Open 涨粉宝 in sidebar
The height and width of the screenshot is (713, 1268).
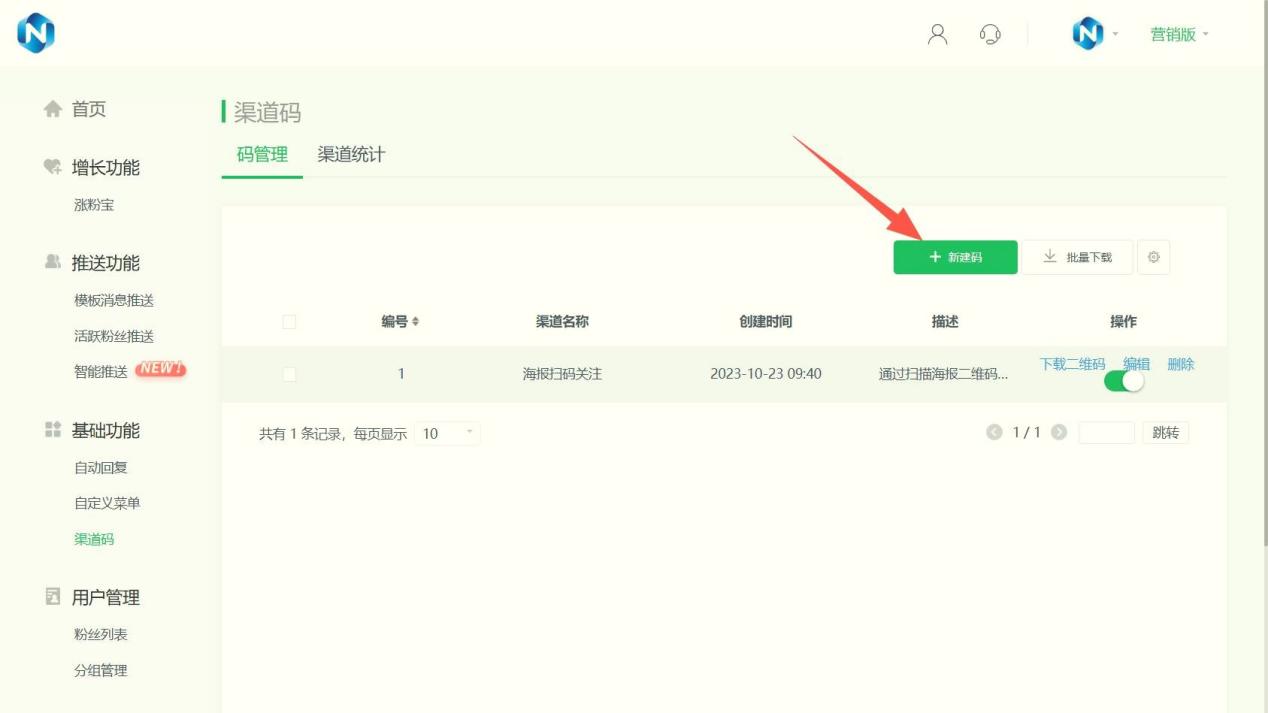[94, 205]
